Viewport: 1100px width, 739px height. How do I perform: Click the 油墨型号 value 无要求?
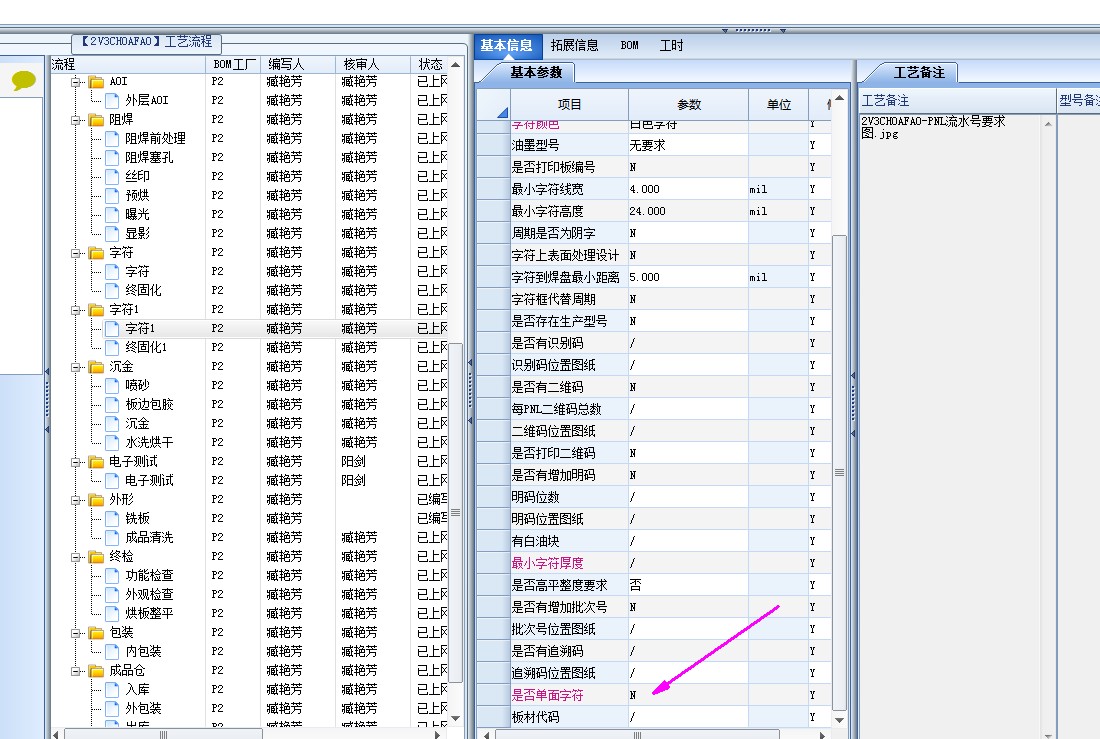(688, 145)
